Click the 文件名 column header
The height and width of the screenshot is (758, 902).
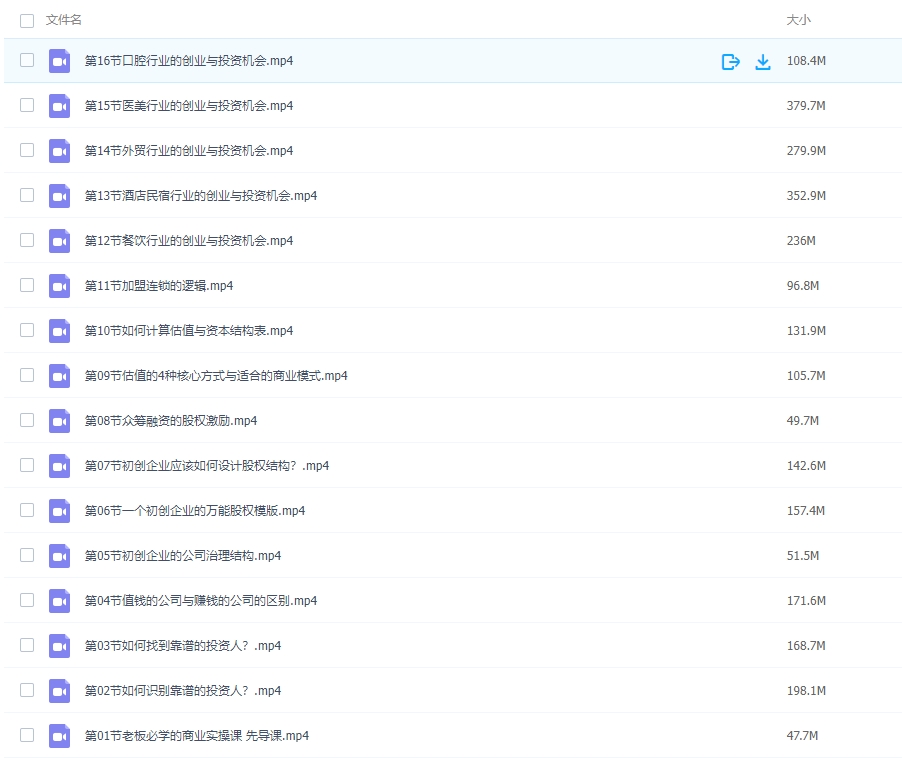coord(60,19)
